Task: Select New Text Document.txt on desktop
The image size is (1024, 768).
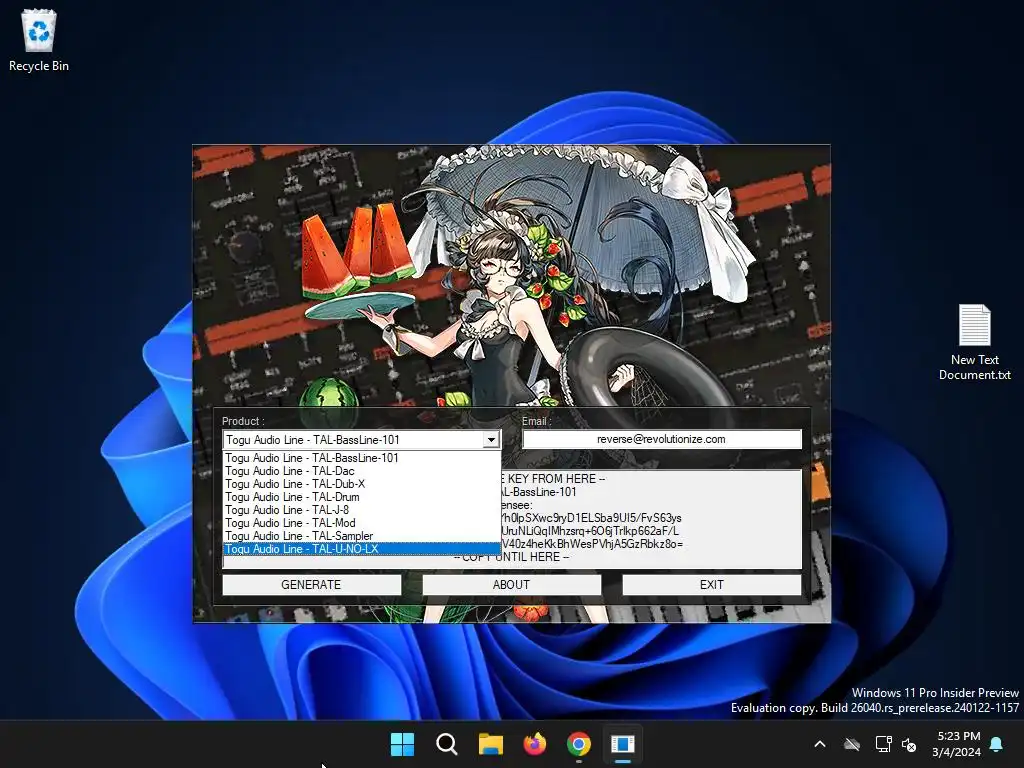Action: [x=974, y=343]
